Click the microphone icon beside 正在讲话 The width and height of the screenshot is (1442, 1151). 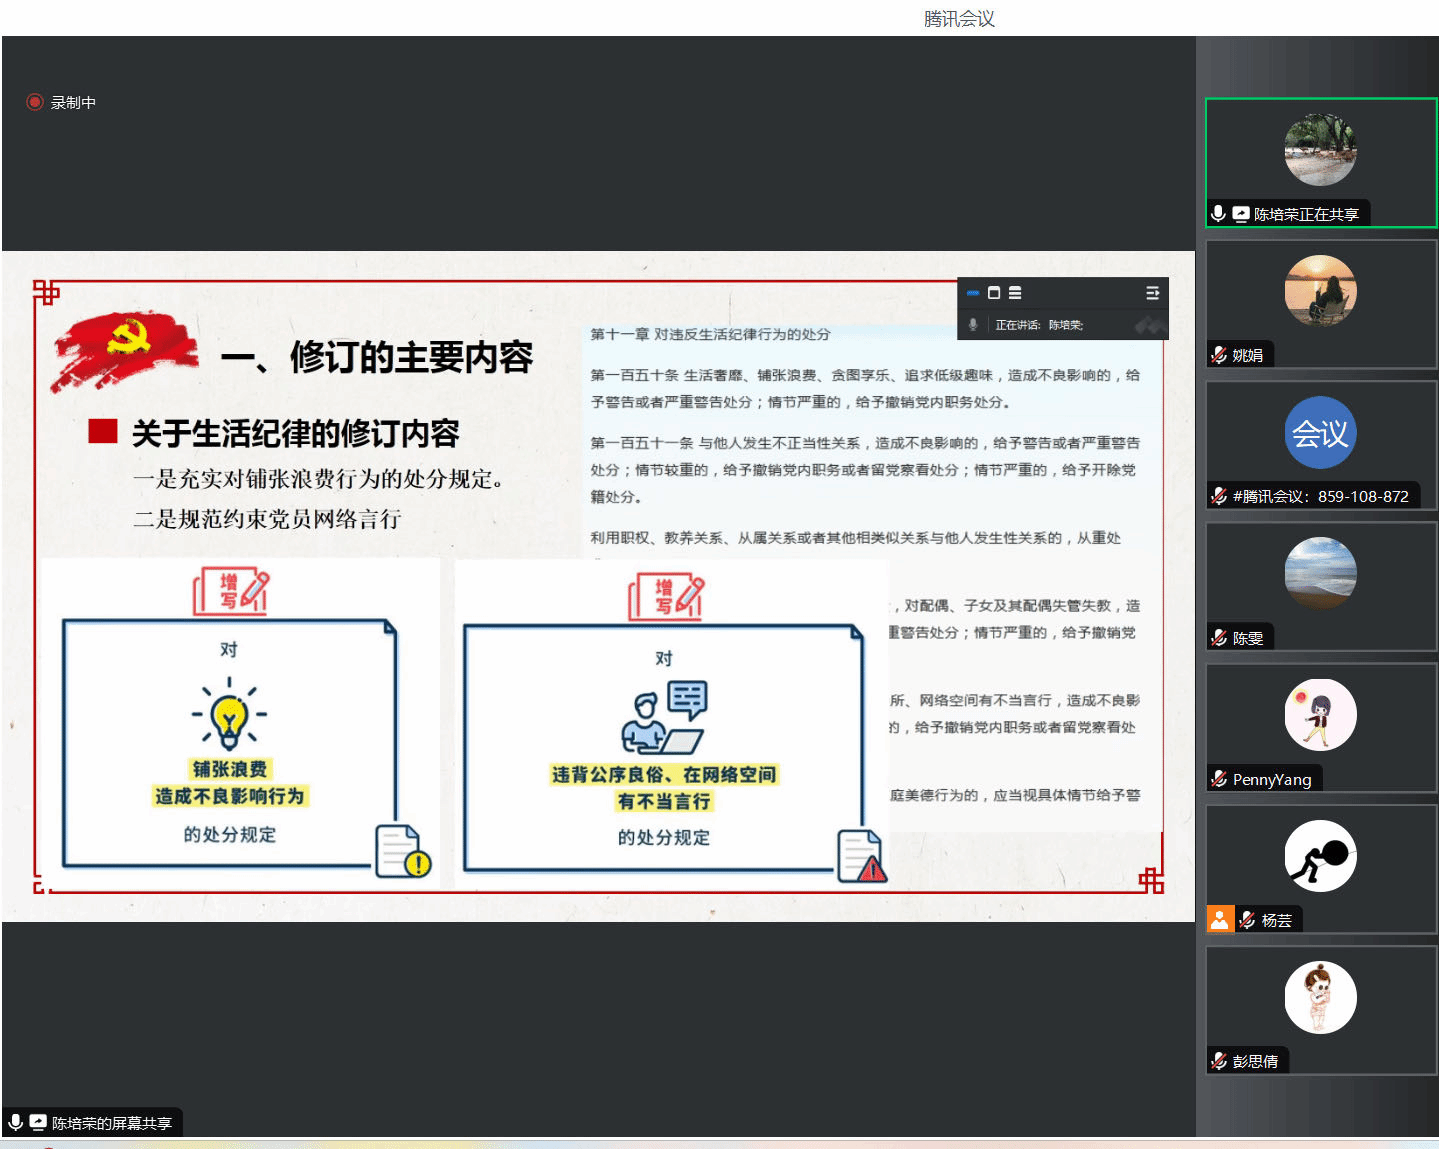[x=973, y=325]
